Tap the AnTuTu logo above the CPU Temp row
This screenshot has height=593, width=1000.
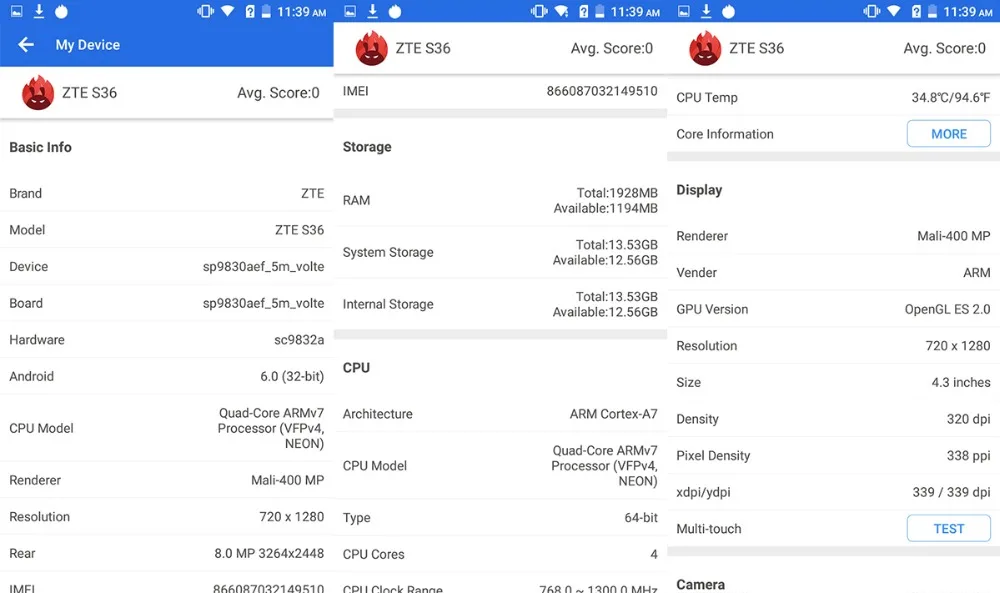705,48
